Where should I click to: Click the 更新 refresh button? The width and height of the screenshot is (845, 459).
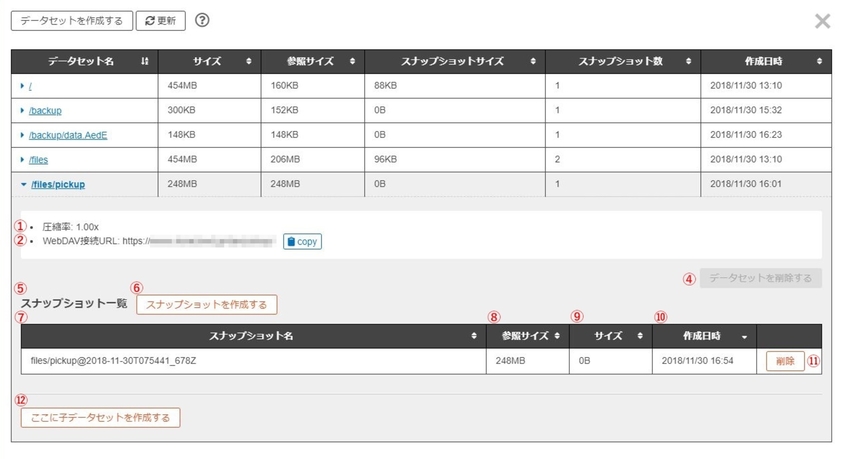pyautogui.click(x=160, y=20)
